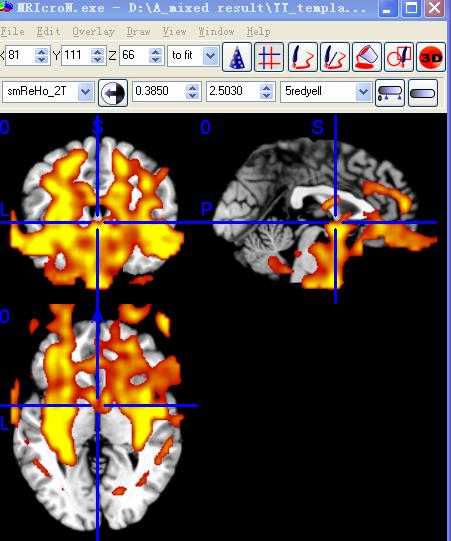Select the pen erase draw tool icon

pos(335,57)
